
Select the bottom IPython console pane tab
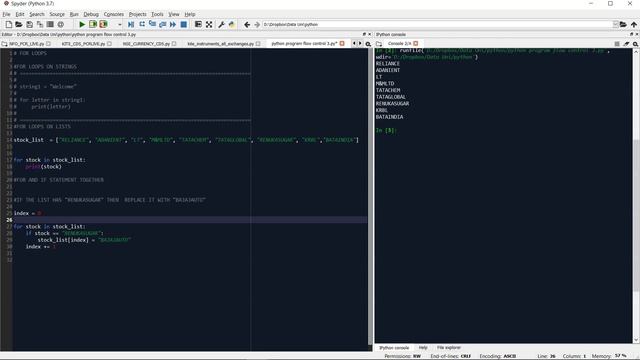(x=394, y=348)
